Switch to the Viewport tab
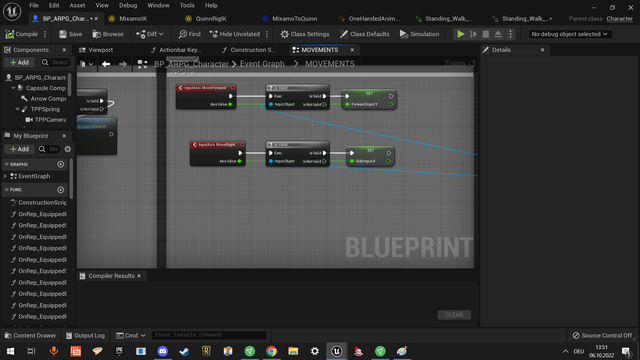Viewport: 640px width, 360px height. pyautogui.click(x=100, y=50)
